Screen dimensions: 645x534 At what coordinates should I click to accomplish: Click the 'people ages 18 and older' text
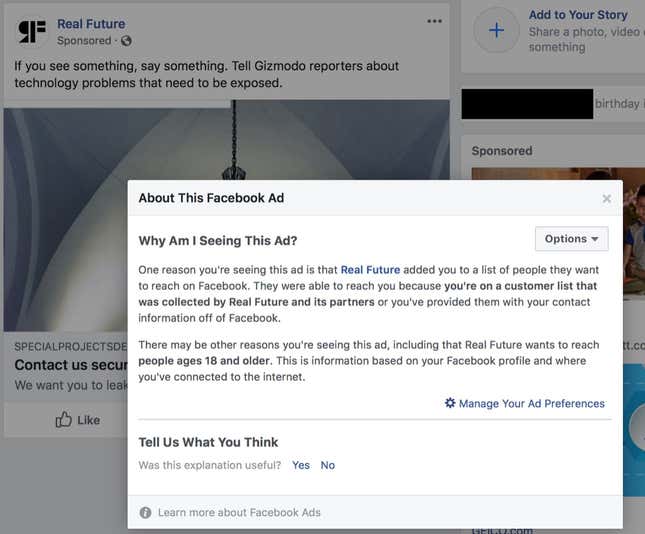pyautogui.click(x=204, y=361)
